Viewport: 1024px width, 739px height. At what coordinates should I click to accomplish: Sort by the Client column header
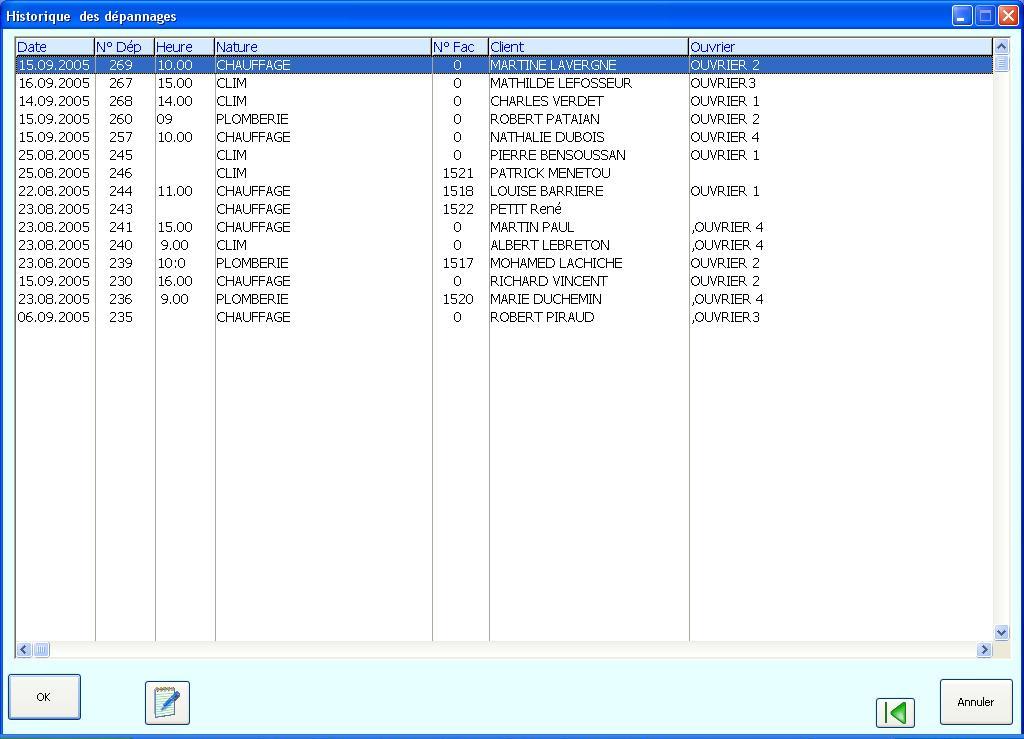point(588,47)
